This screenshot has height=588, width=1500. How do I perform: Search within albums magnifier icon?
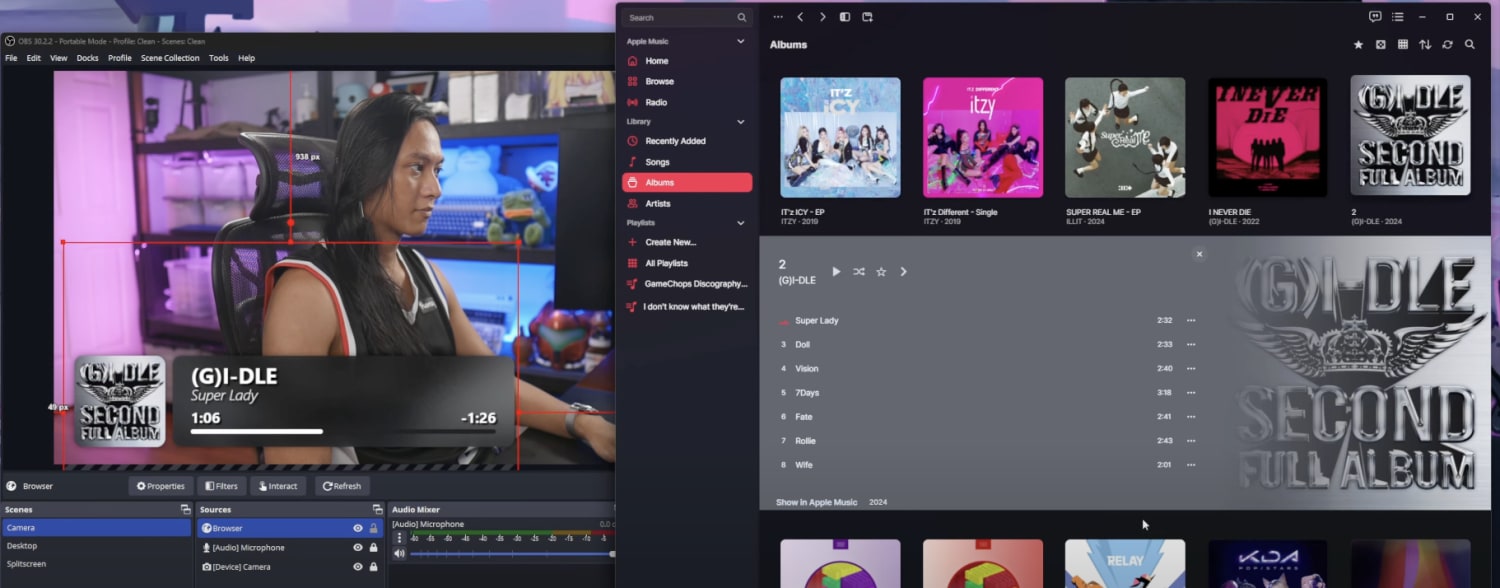pos(1469,45)
